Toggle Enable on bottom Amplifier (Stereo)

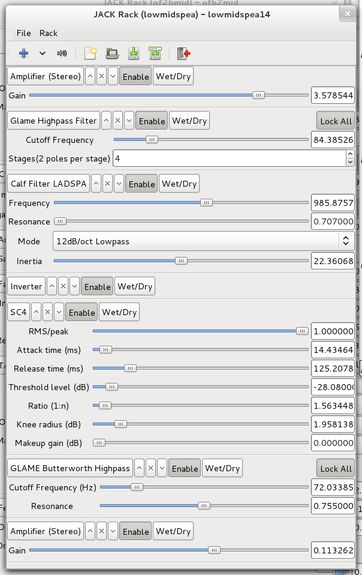pos(136,531)
